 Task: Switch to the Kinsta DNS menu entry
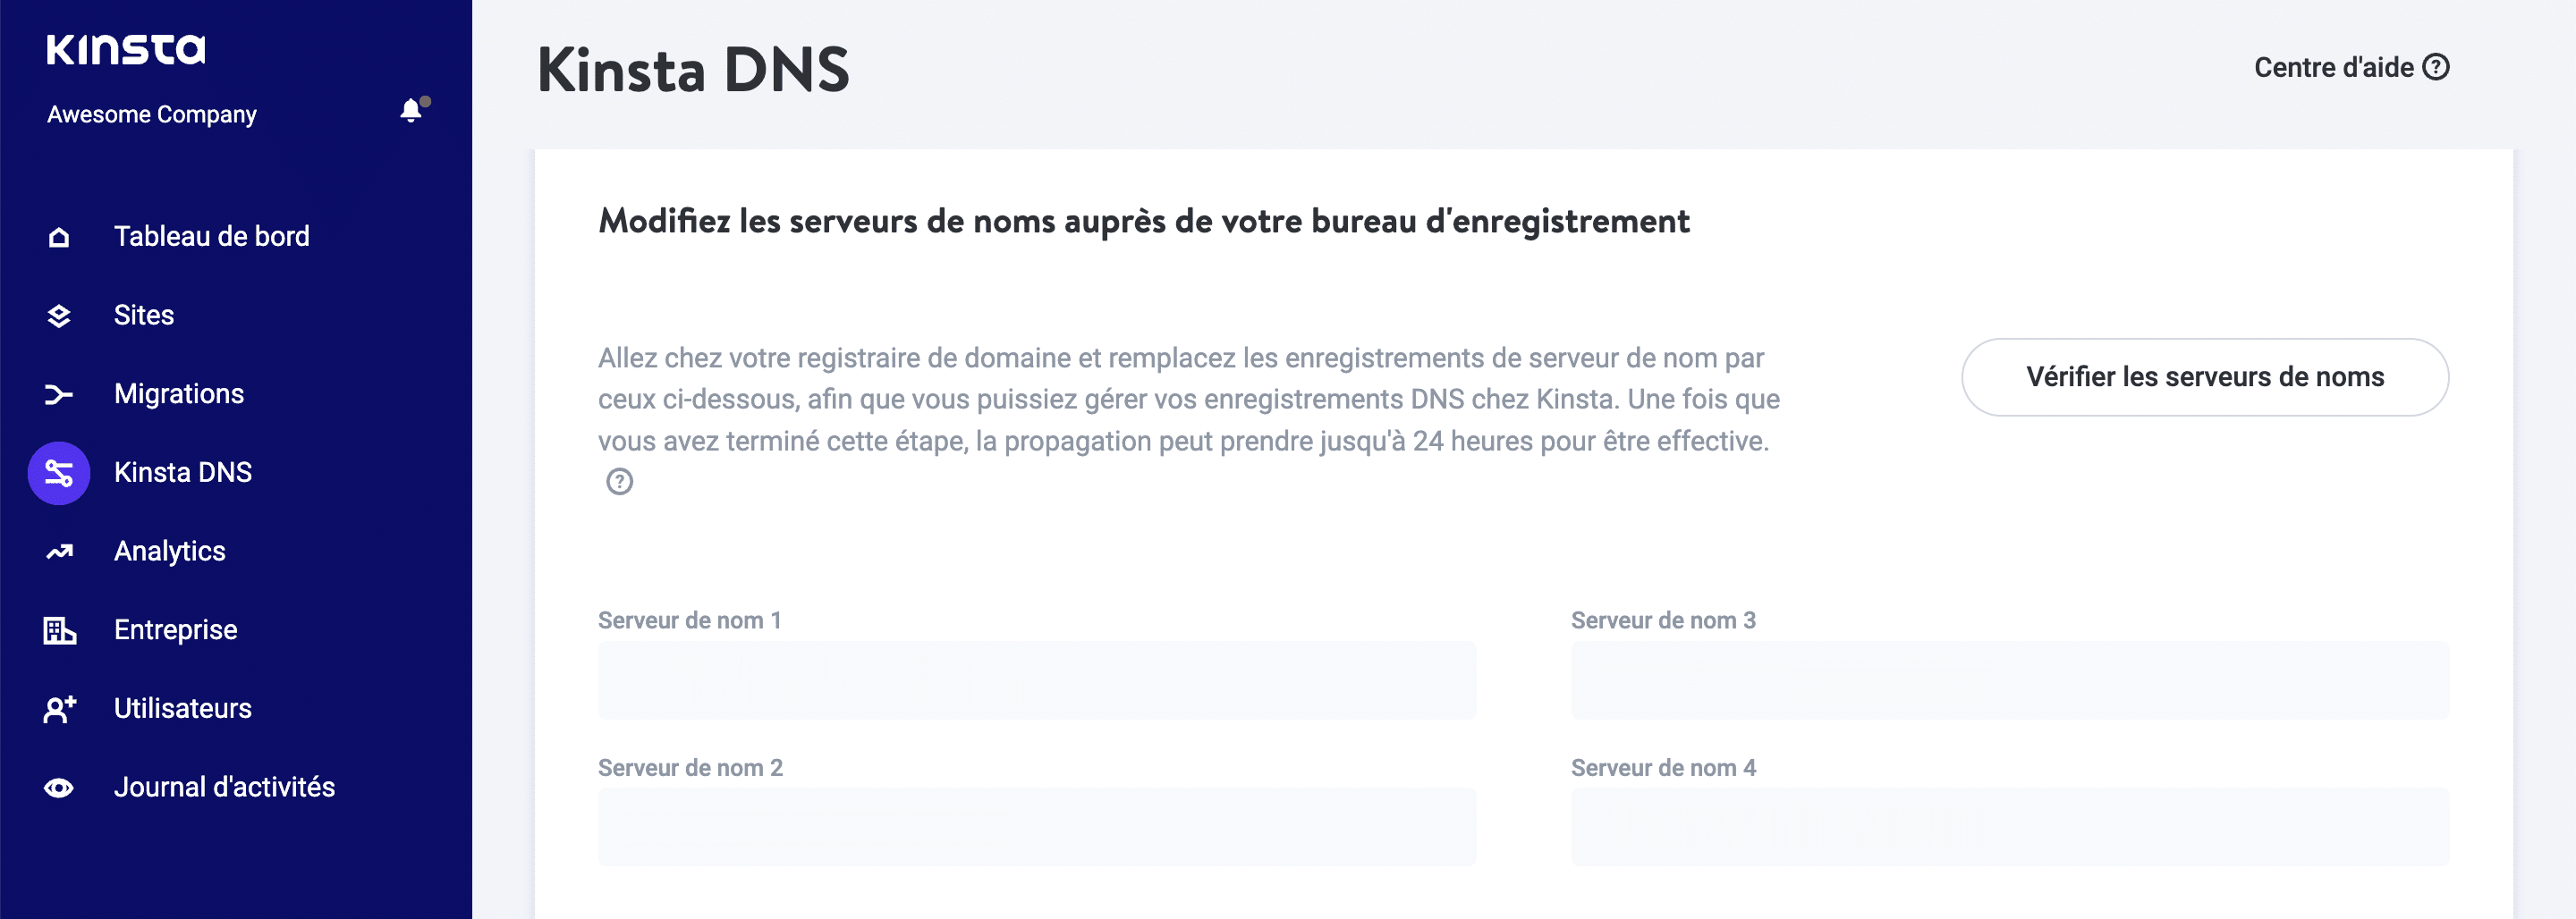(x=183, y=472)
